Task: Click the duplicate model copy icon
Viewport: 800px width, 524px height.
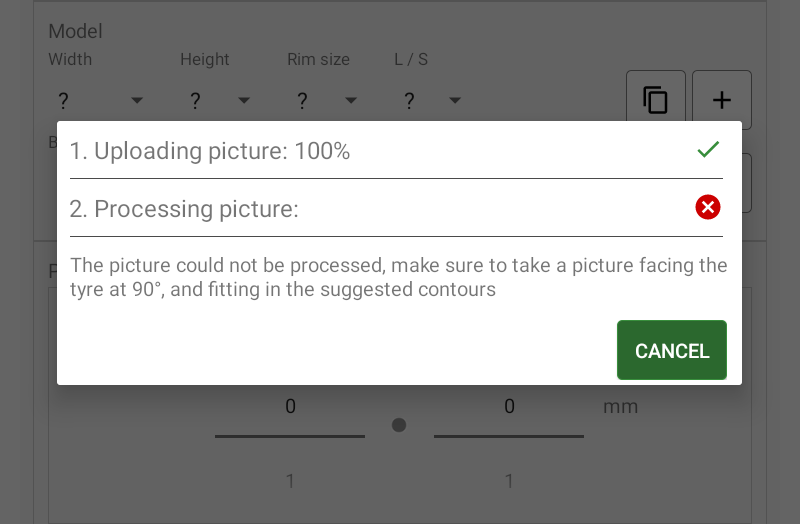Action: pos(656,100)
